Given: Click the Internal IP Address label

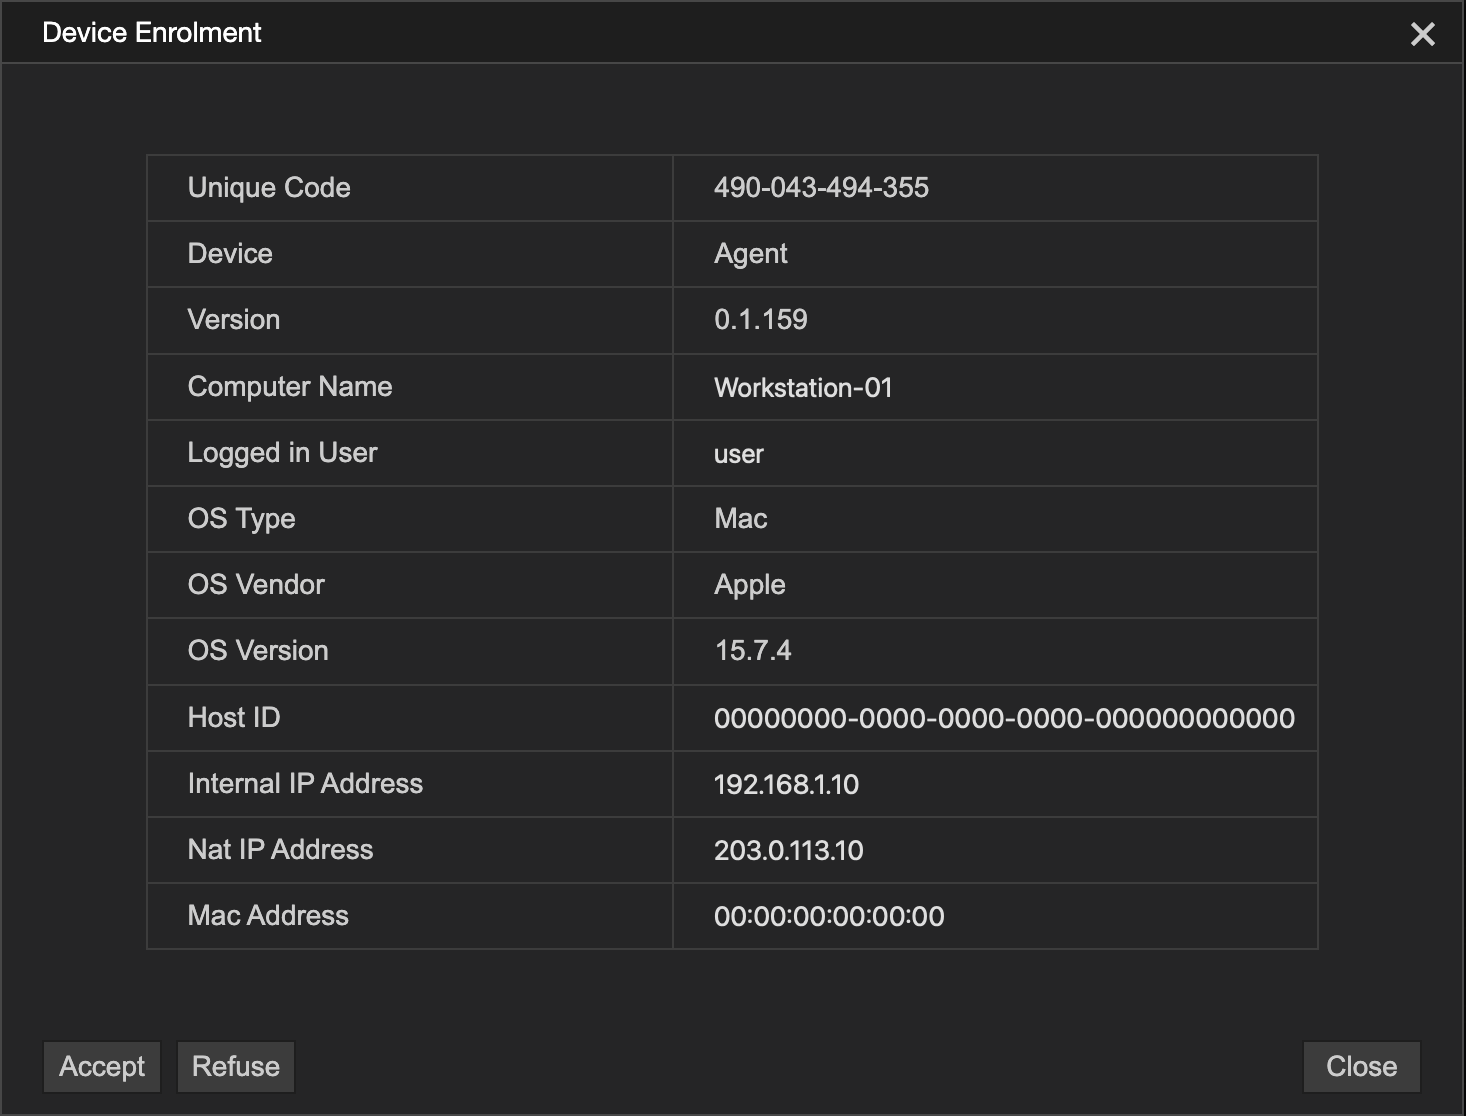Looking at the screenshot, I should click(305, 784).
